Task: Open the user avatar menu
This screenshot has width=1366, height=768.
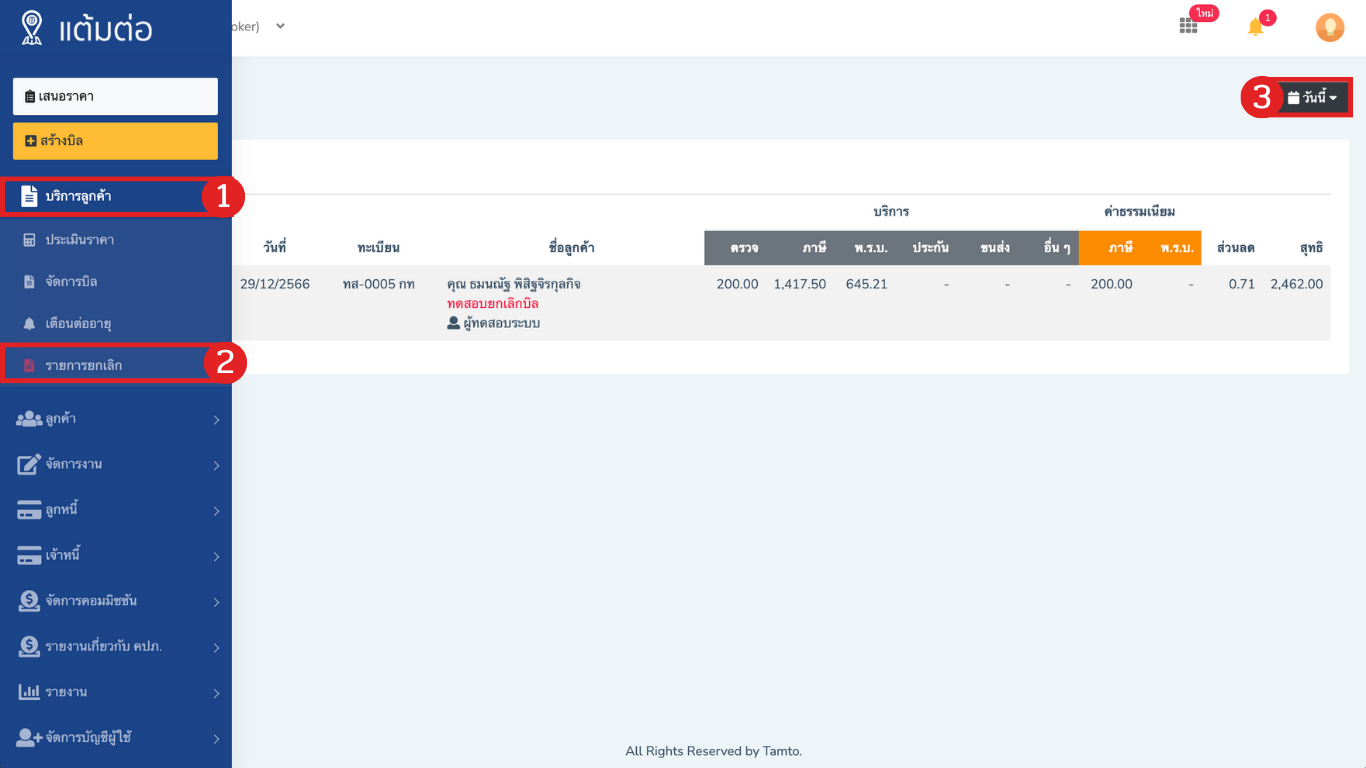Action: click(x=1329, y=27)
